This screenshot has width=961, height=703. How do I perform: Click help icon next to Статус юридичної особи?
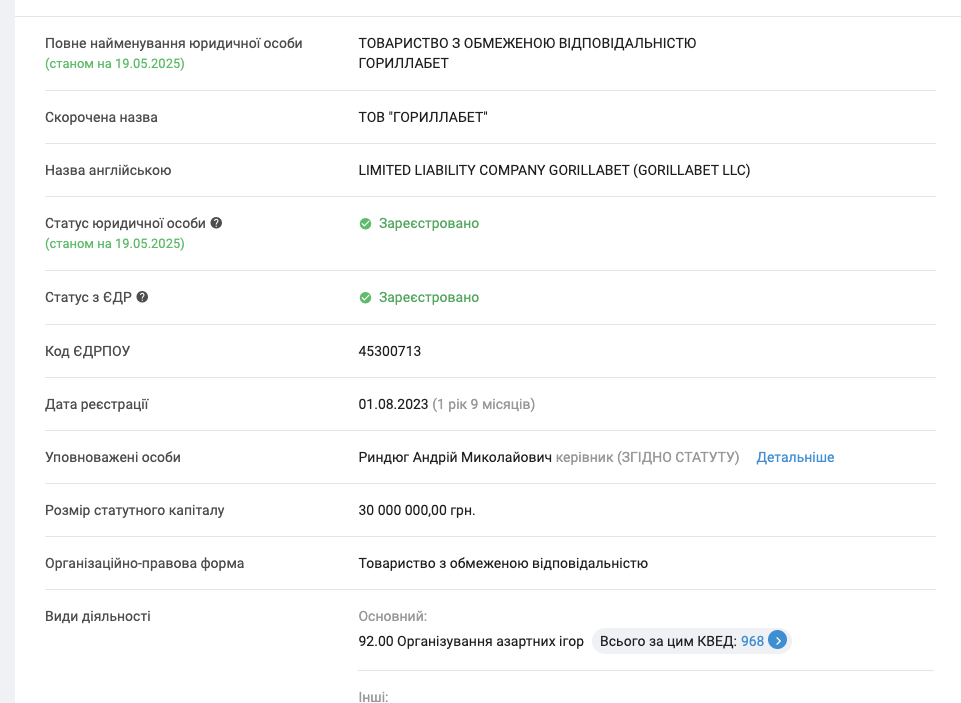[x=216, y=223]
